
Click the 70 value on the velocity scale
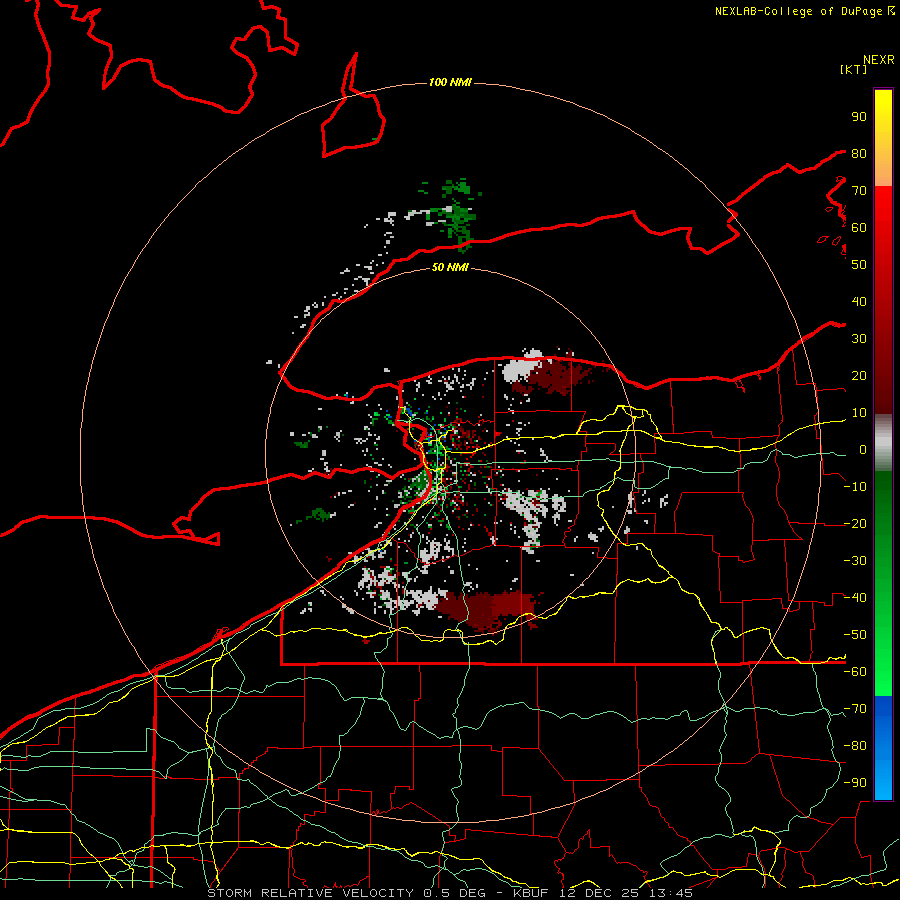pos(859,191)
